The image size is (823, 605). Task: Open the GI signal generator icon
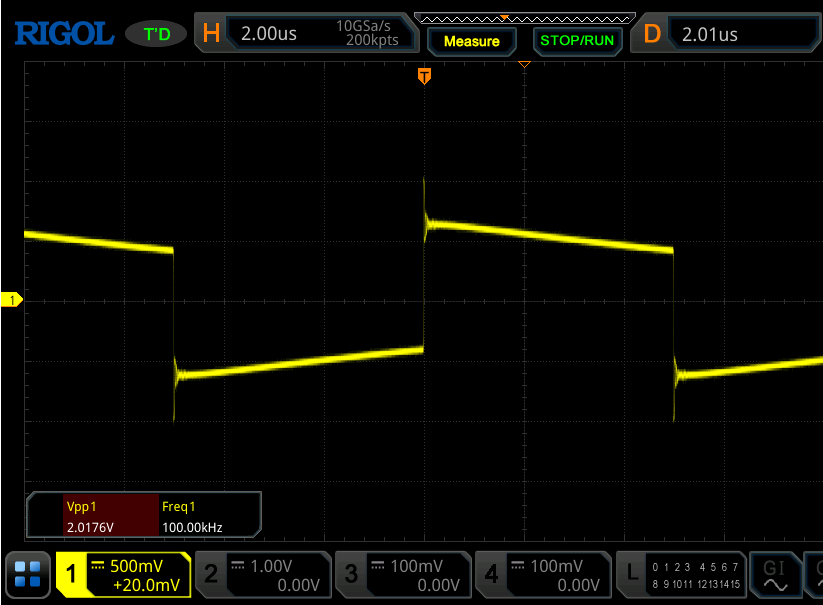(775, 575)
